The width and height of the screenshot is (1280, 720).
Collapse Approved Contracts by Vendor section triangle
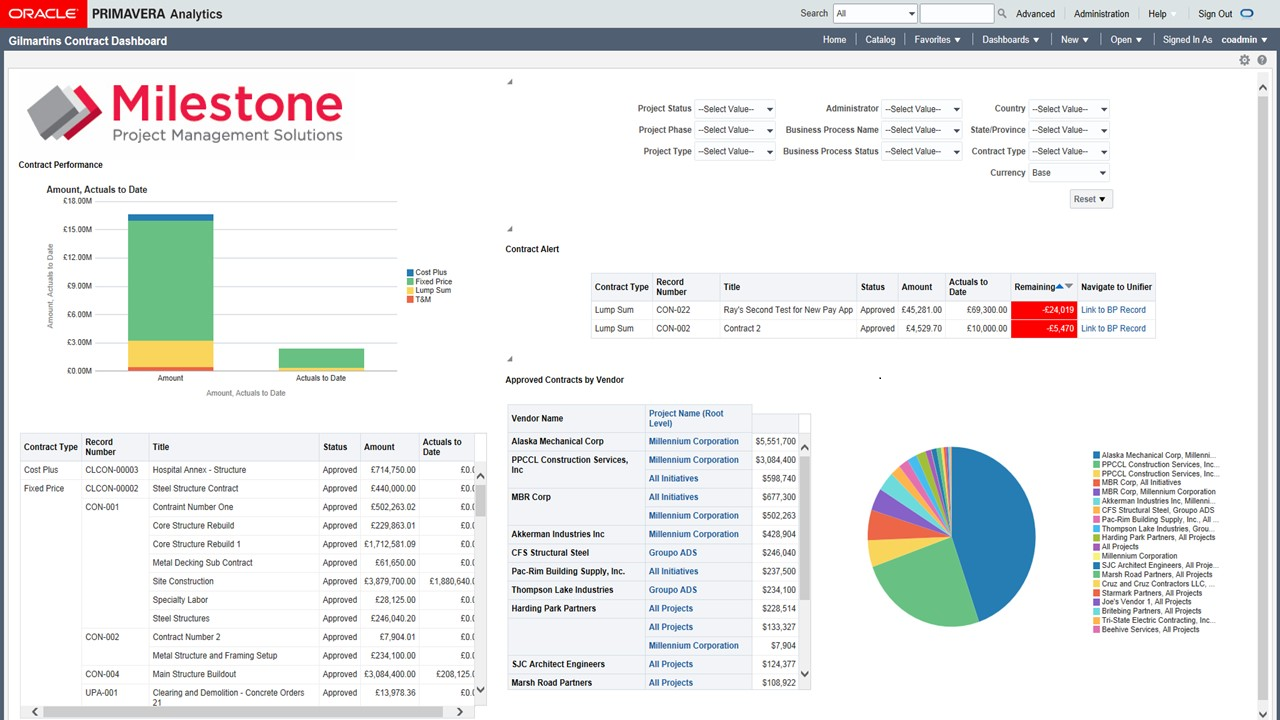[x=509, y=359]
